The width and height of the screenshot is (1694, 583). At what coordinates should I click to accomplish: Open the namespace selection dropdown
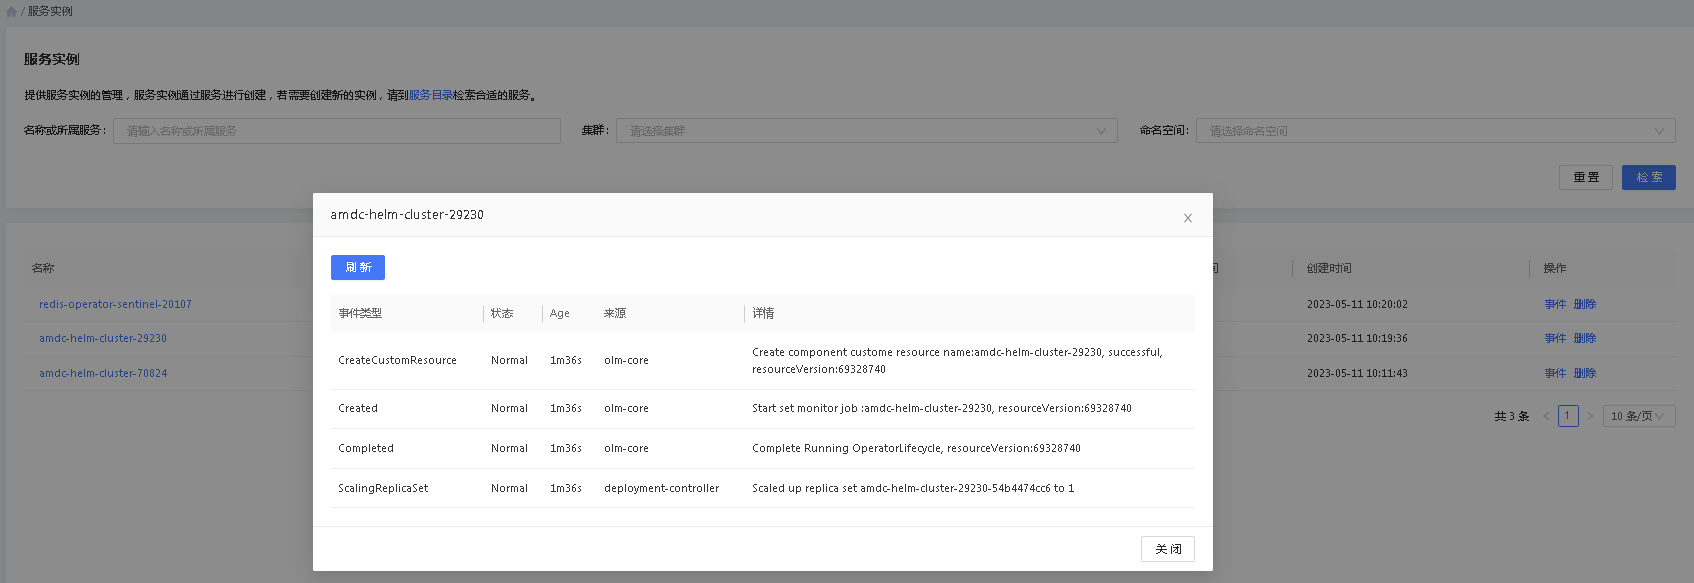point(1435,131)
